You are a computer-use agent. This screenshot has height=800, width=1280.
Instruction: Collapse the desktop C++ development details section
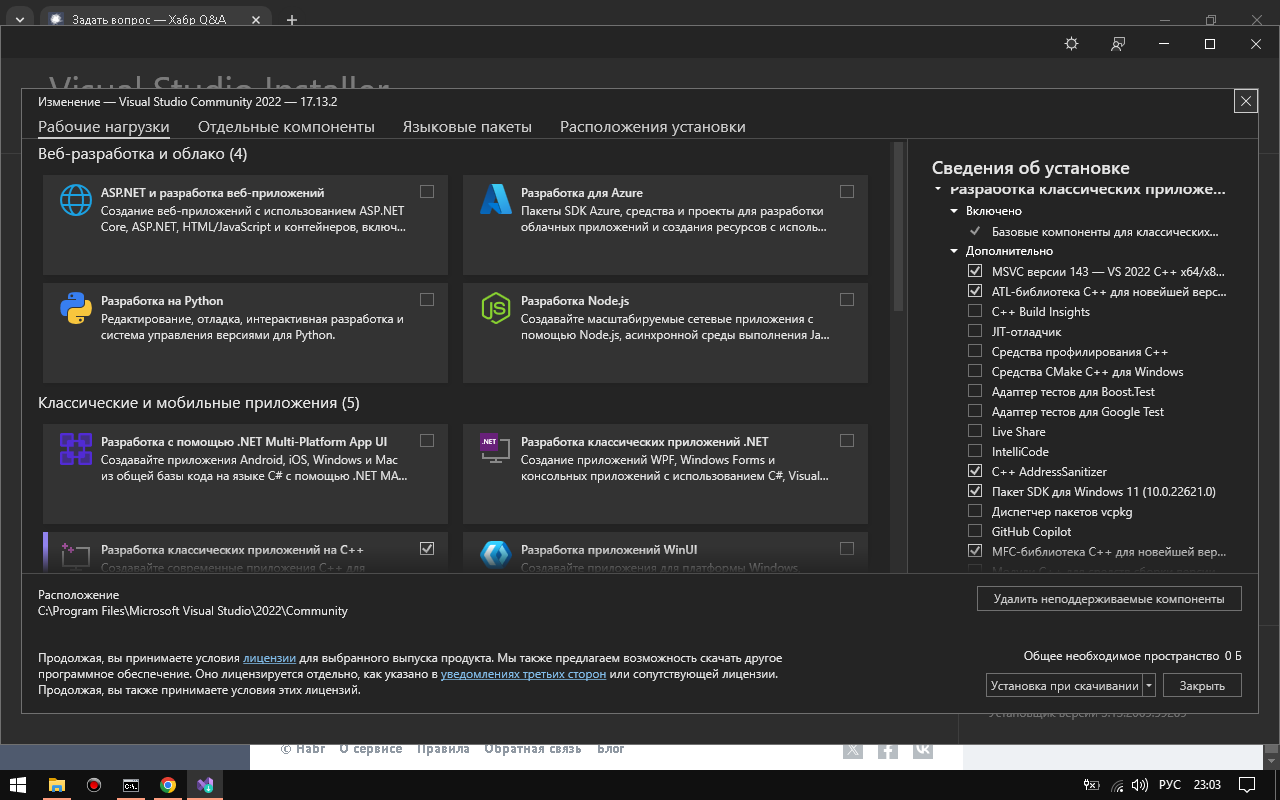pyautogui.click(x=938, y=189)
